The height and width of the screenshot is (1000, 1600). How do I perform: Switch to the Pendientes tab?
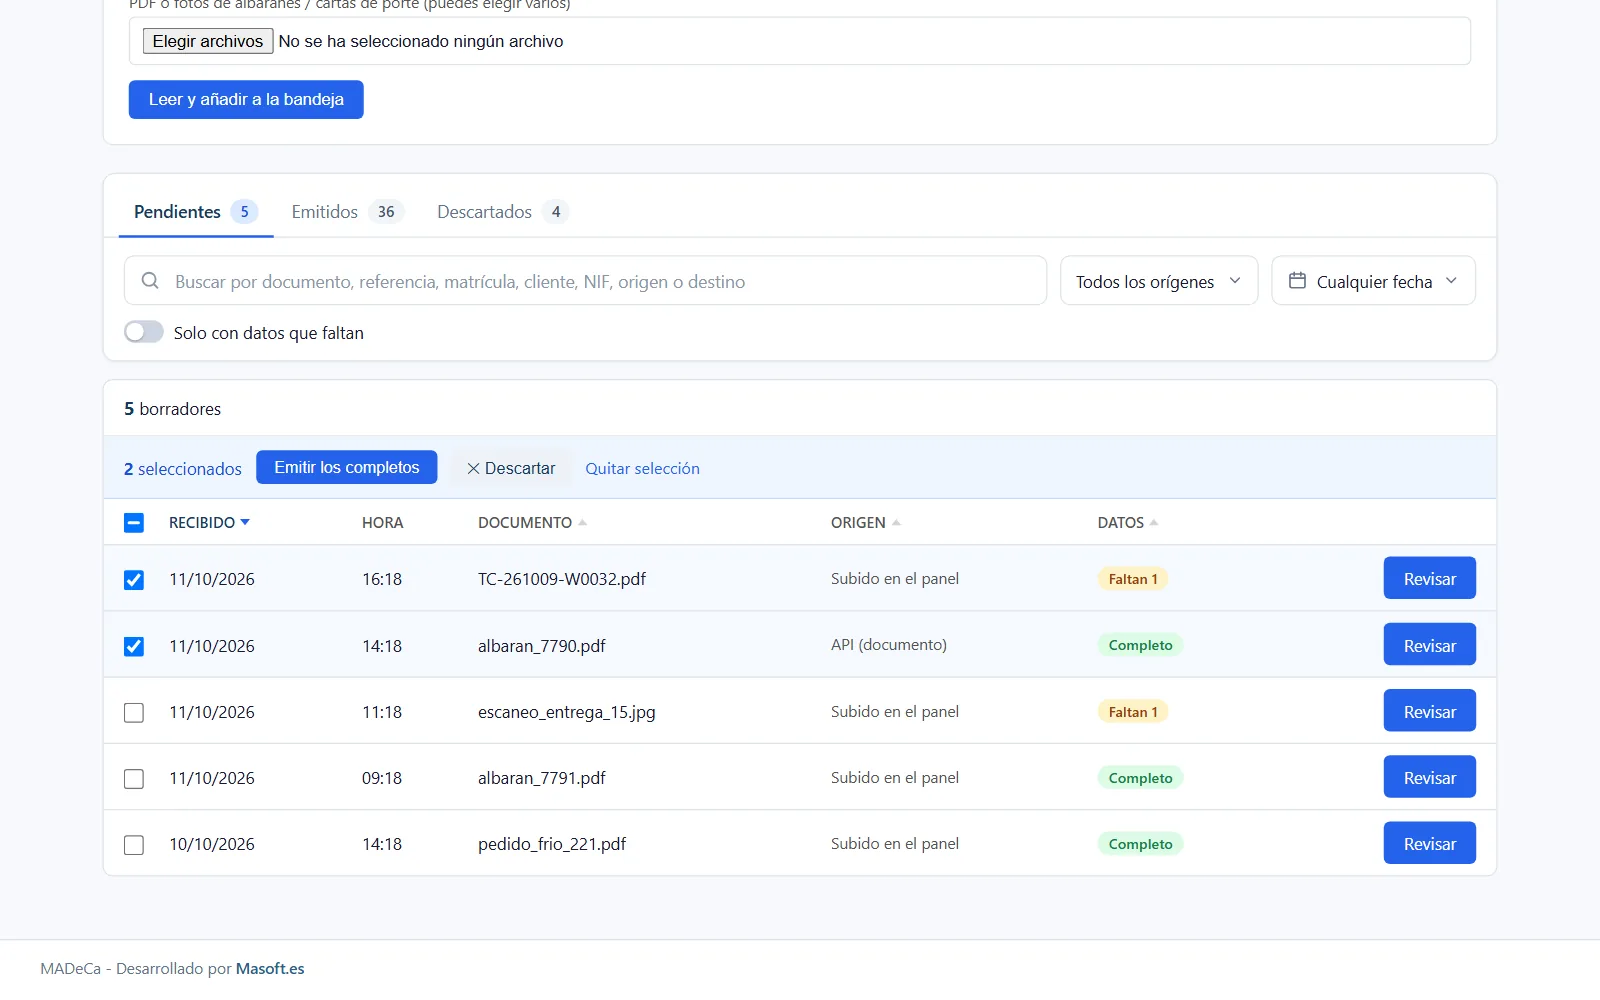click(x=196, y=212)
